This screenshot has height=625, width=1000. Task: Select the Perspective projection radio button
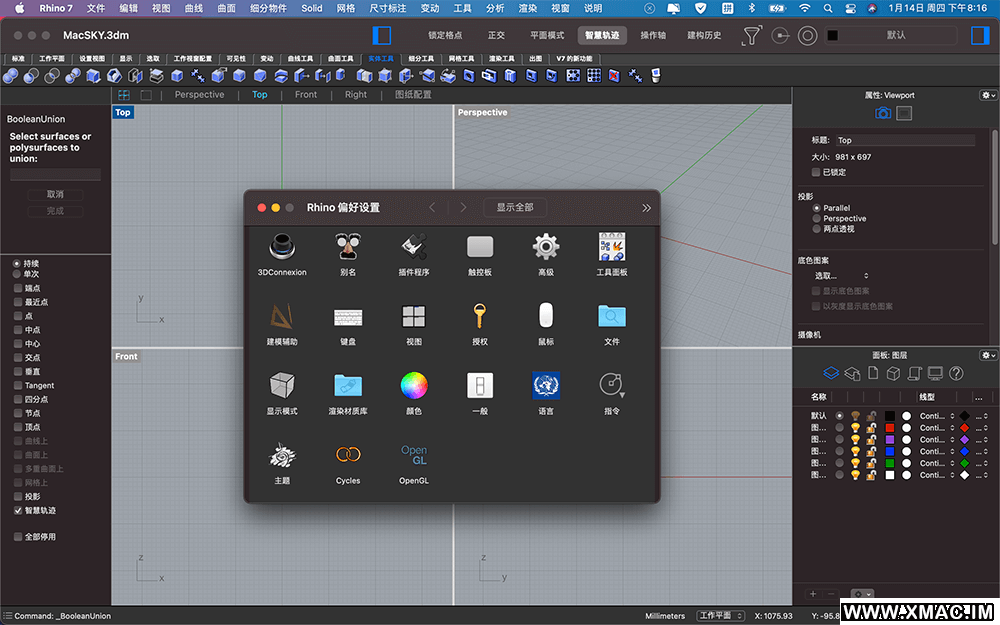[816, 218]
